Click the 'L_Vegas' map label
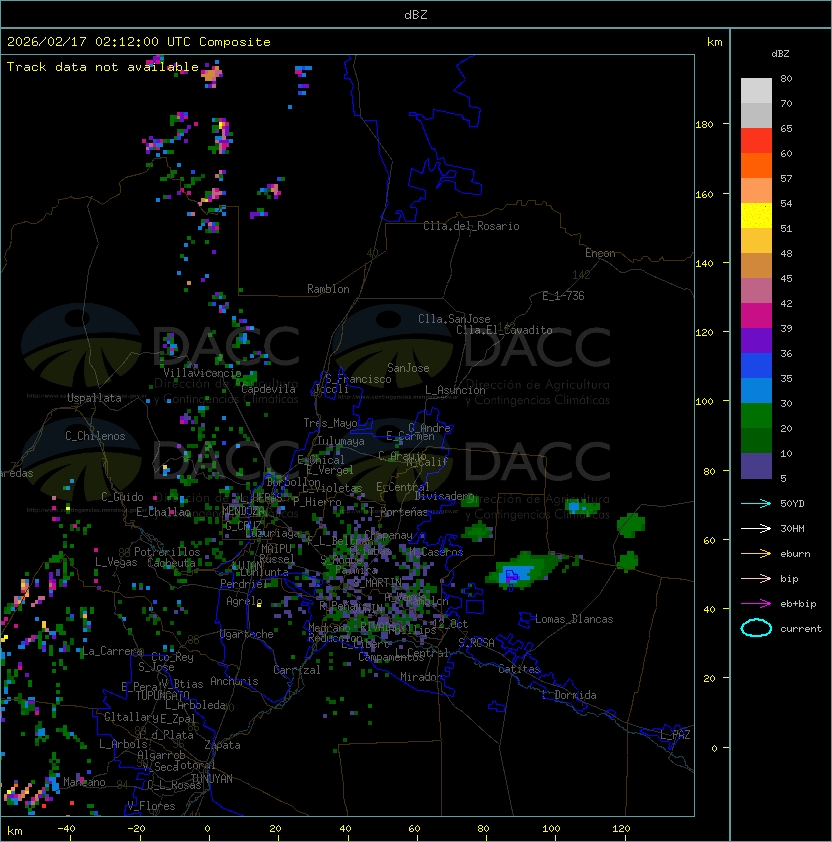Viewport: 832px width, 842px height. point(116,562)
